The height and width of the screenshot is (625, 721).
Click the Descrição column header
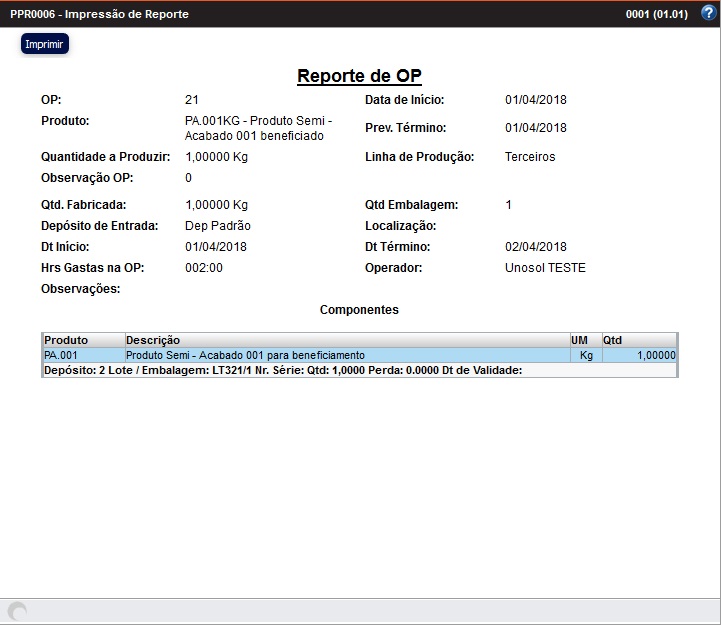click(x=348, y=340)
